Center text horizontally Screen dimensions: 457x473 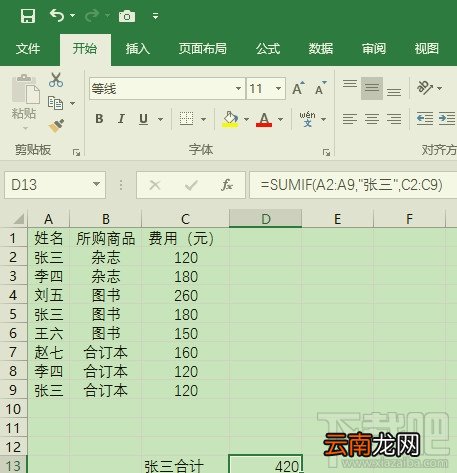point(372,119)
